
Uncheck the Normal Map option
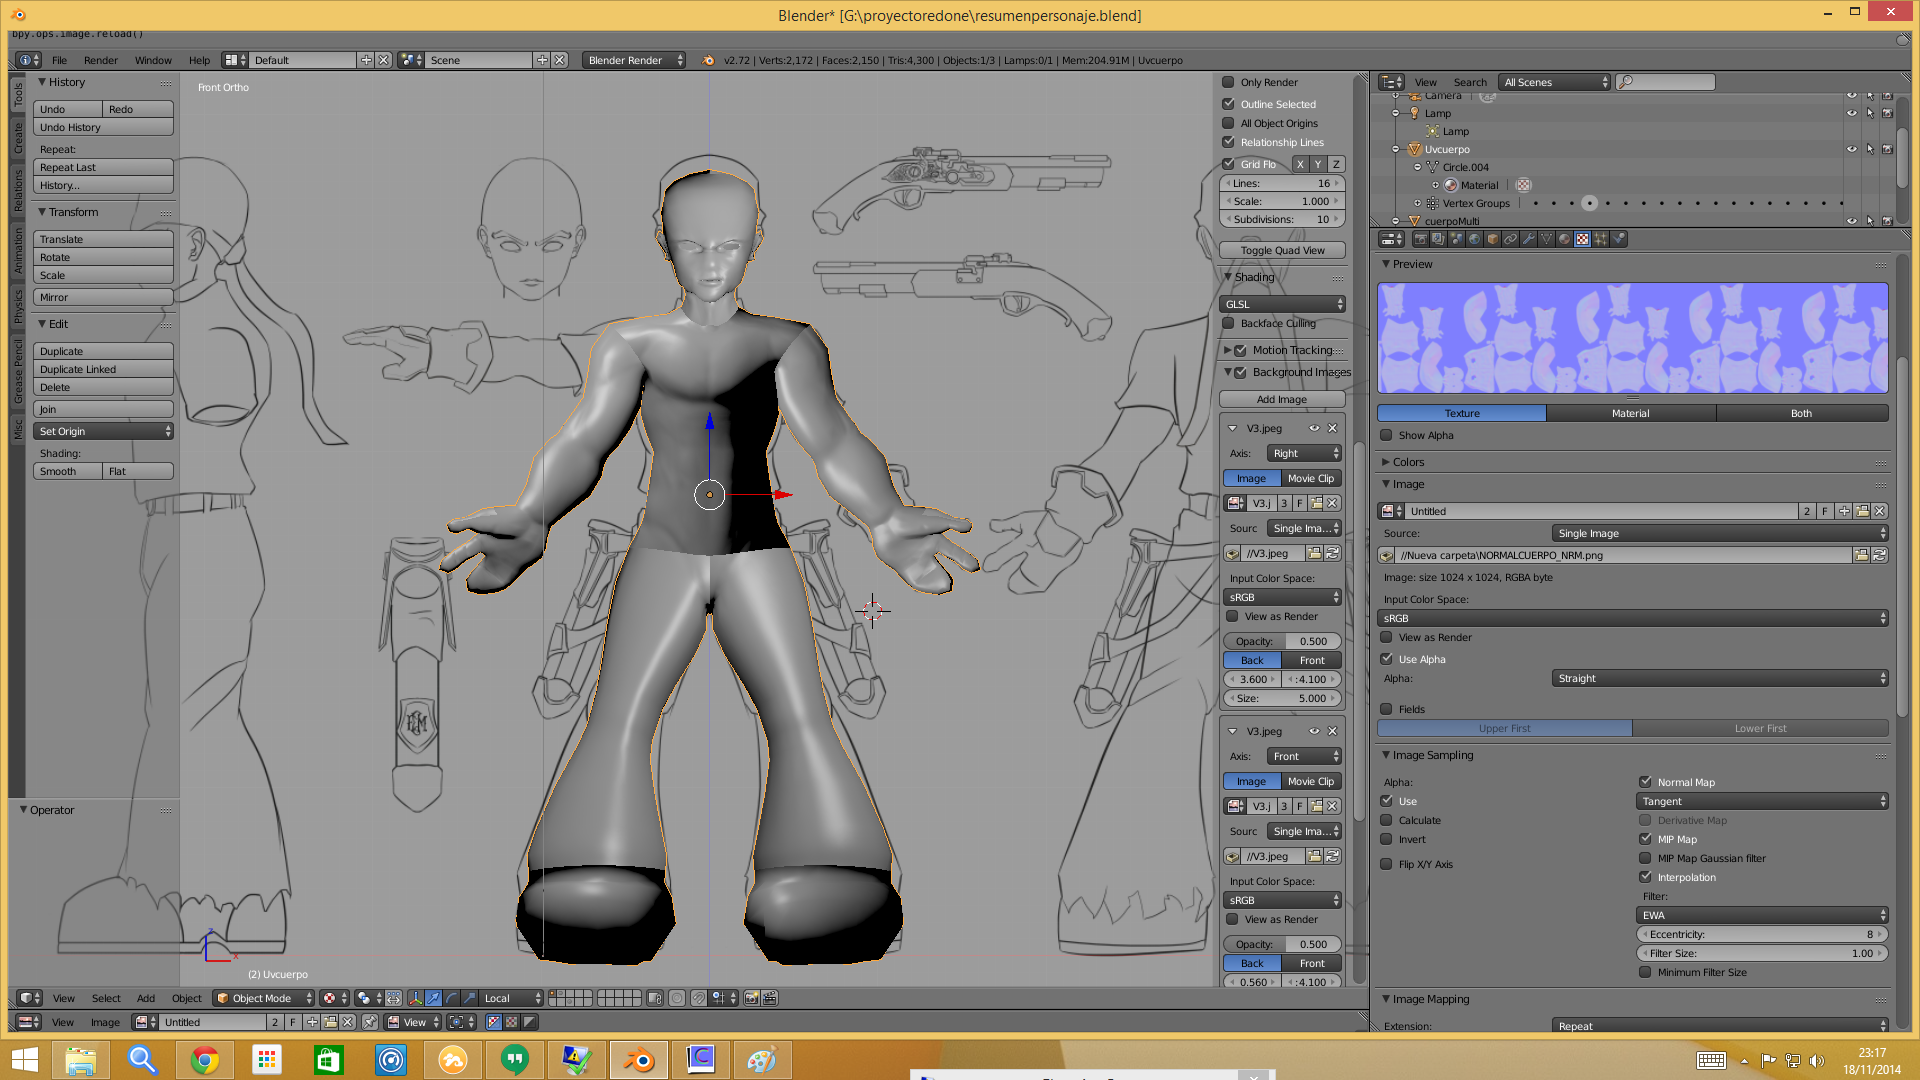tap(1645, 782)
